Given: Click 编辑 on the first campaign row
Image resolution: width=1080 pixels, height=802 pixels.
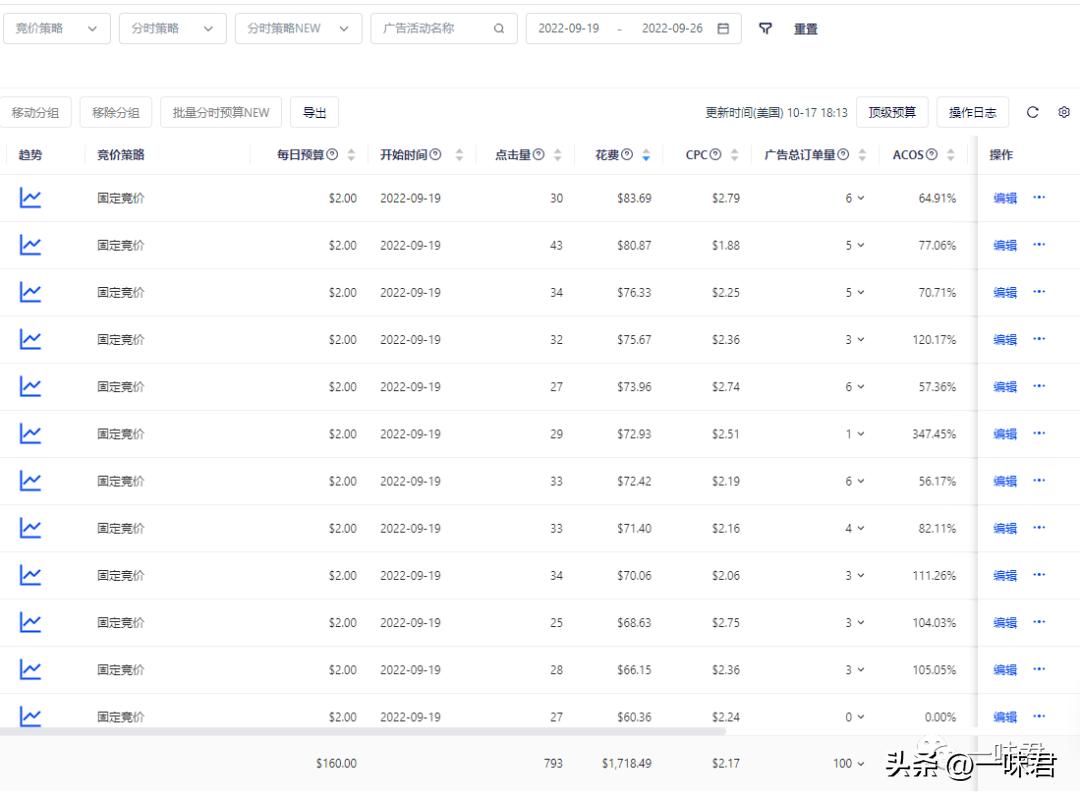Looking at the screenshot, I should point(1004,197).
